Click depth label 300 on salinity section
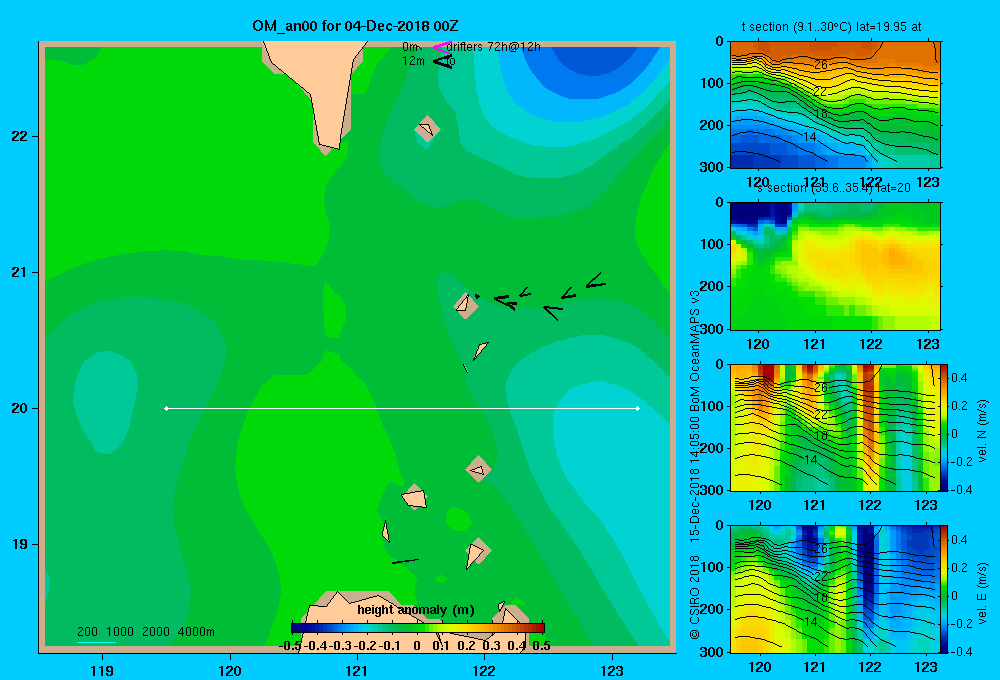This screenshot has width=1000, height=680. tap(712, 329)
